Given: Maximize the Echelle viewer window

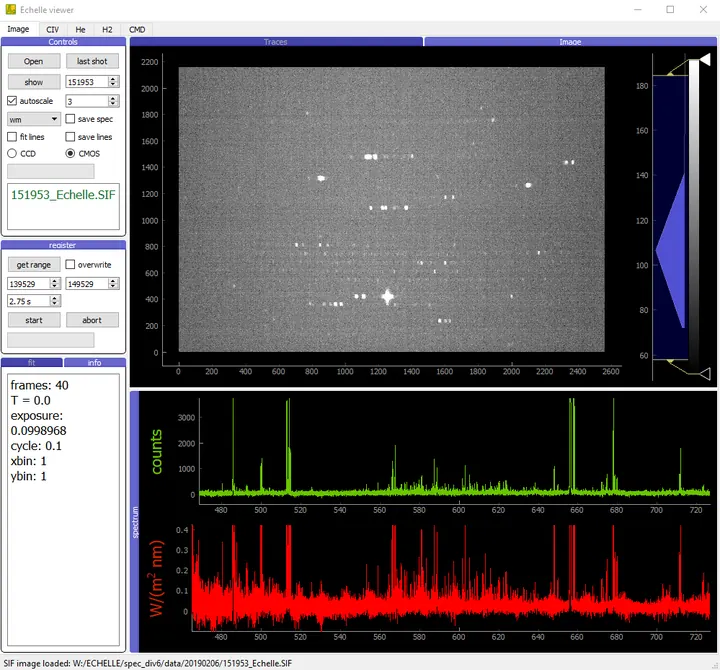Looking at the screenshot, I should click(670, 10).
